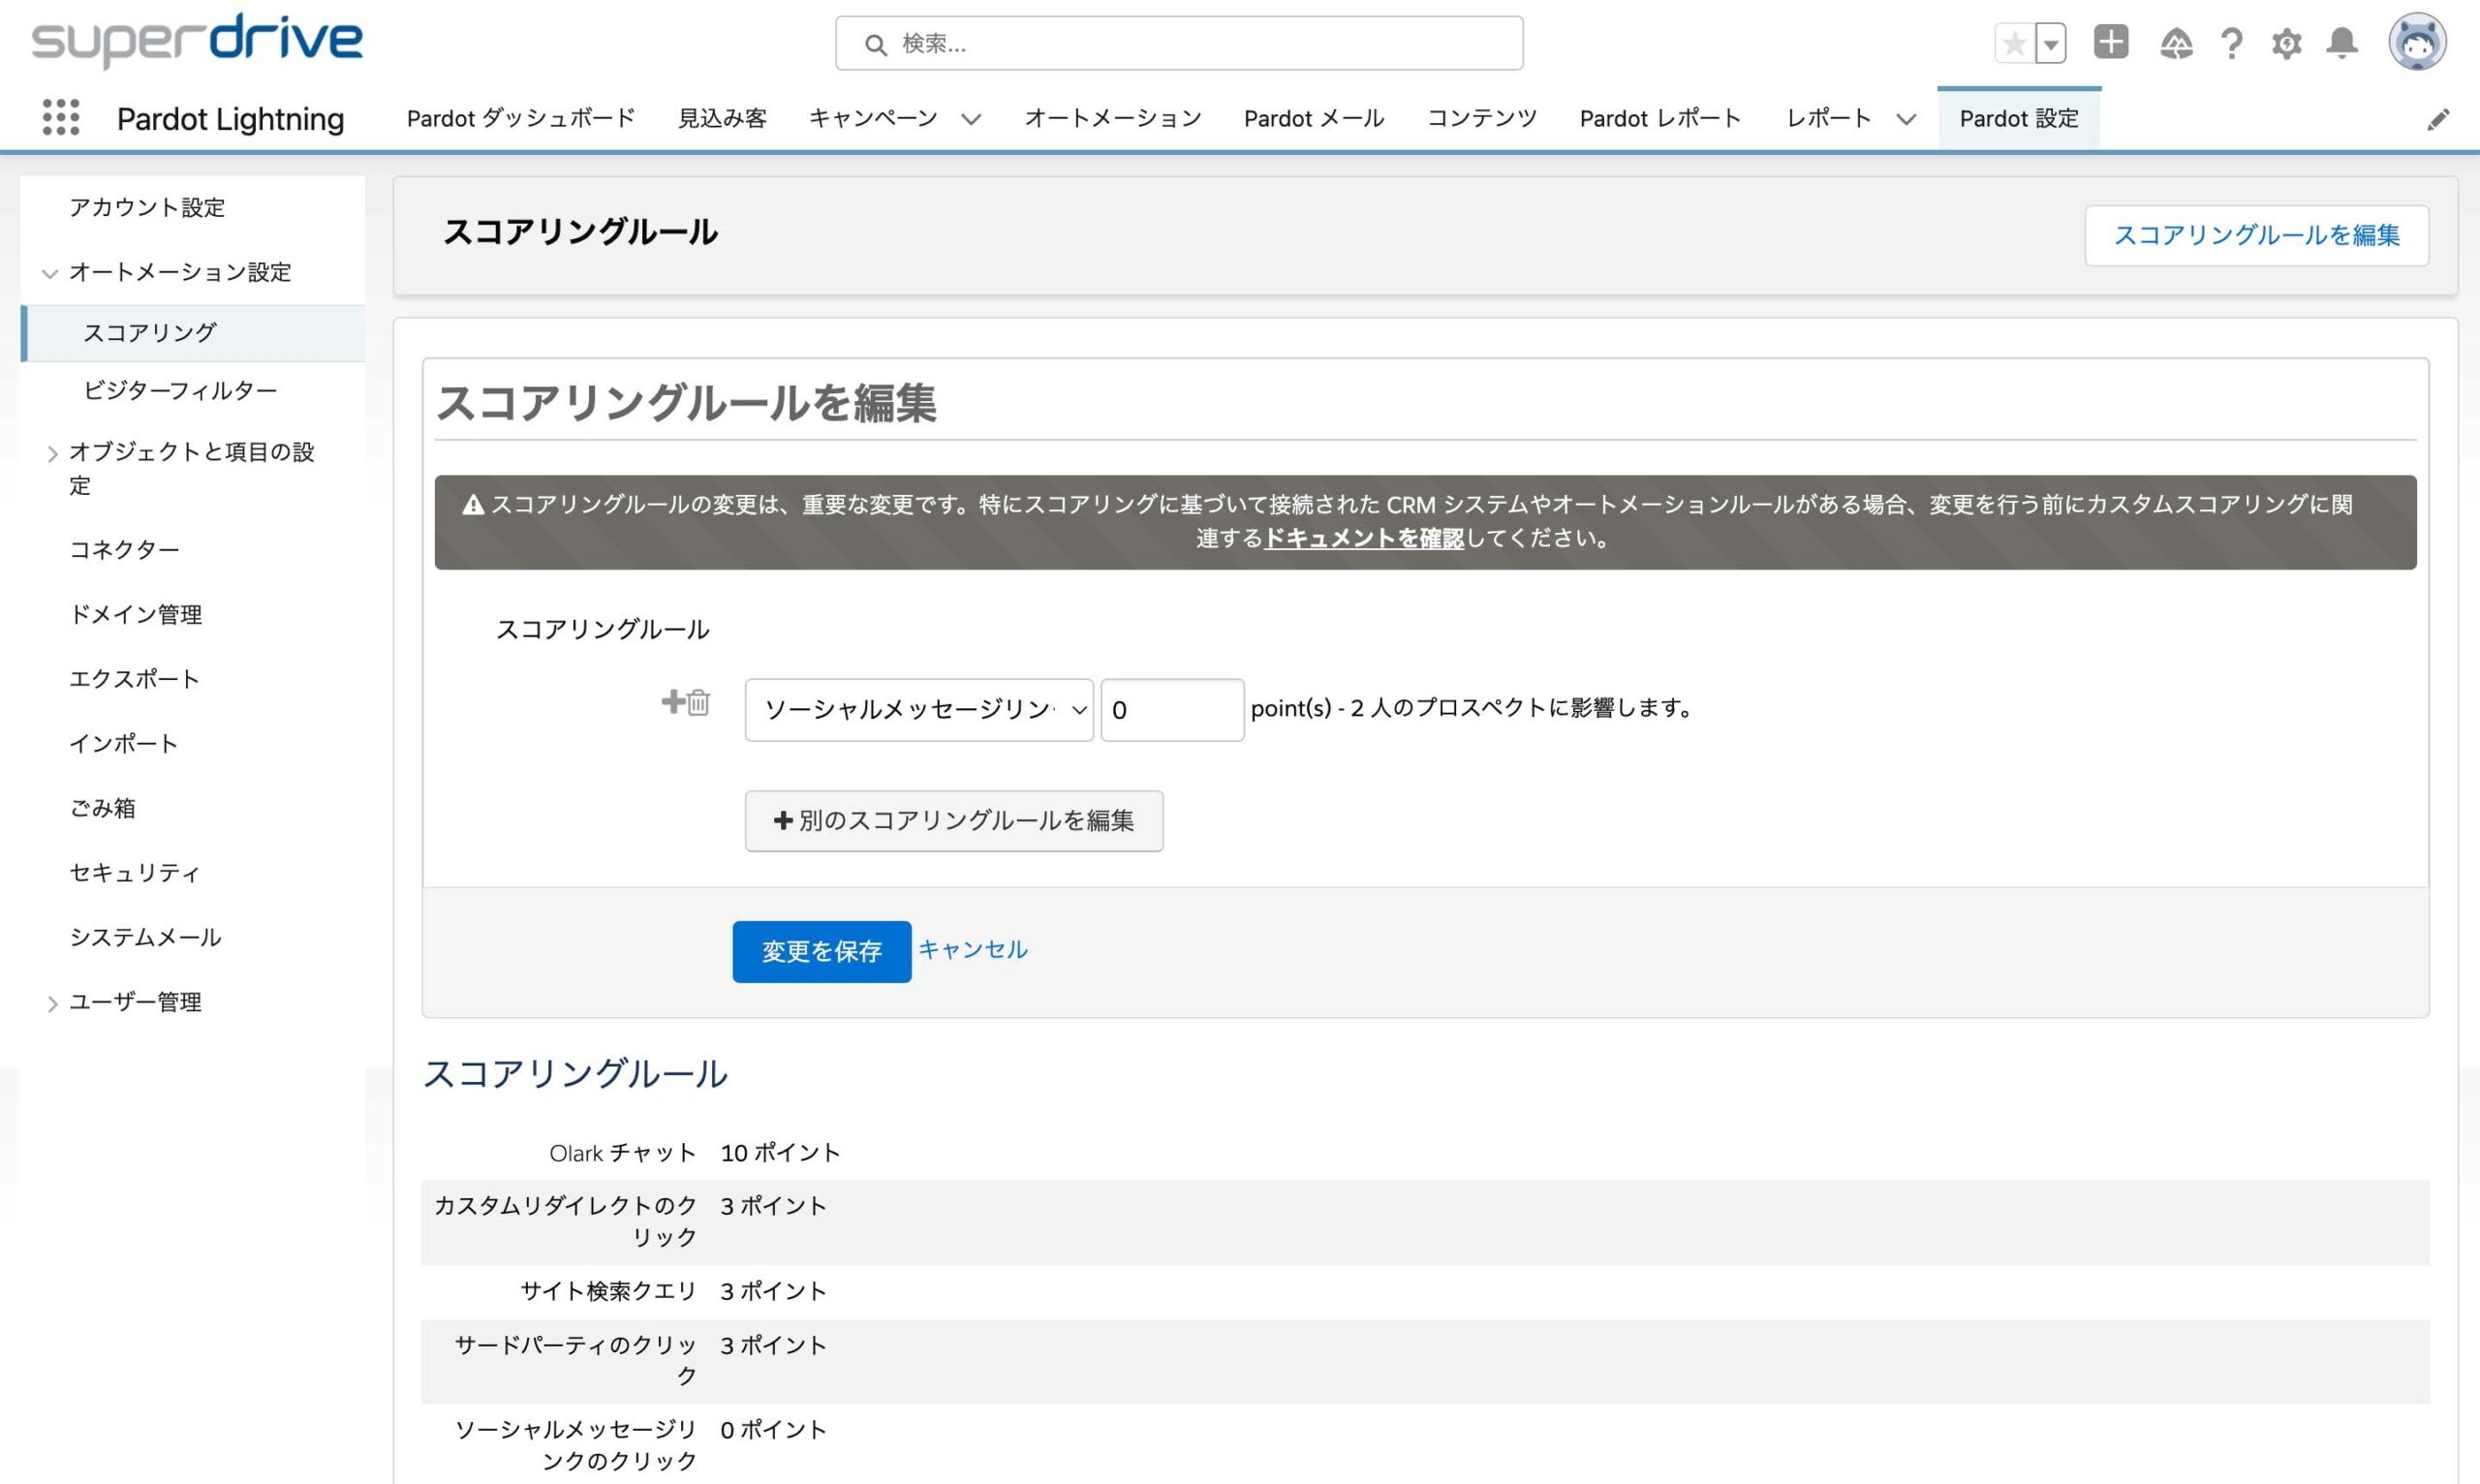Open エクスポート in the sidebar

tap(134, 679)
